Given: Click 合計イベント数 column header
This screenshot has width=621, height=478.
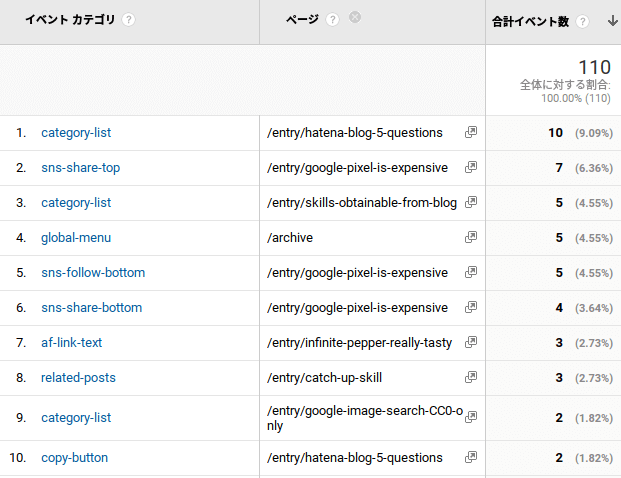Looking at the screenshot, I should [x=530, y=21].
